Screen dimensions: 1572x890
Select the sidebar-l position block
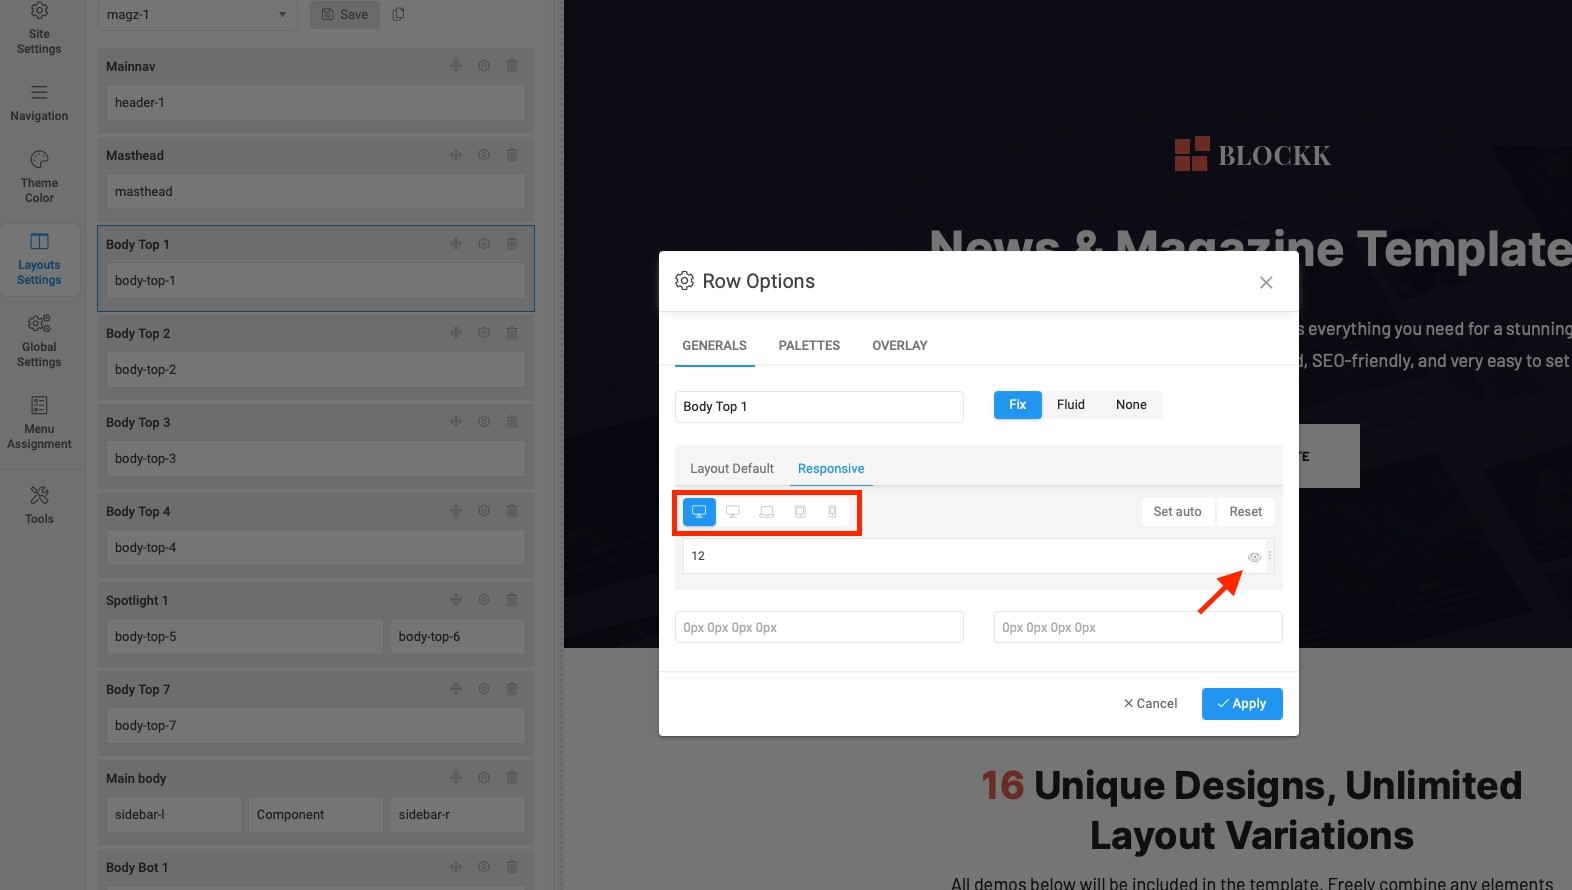(174, 815)
